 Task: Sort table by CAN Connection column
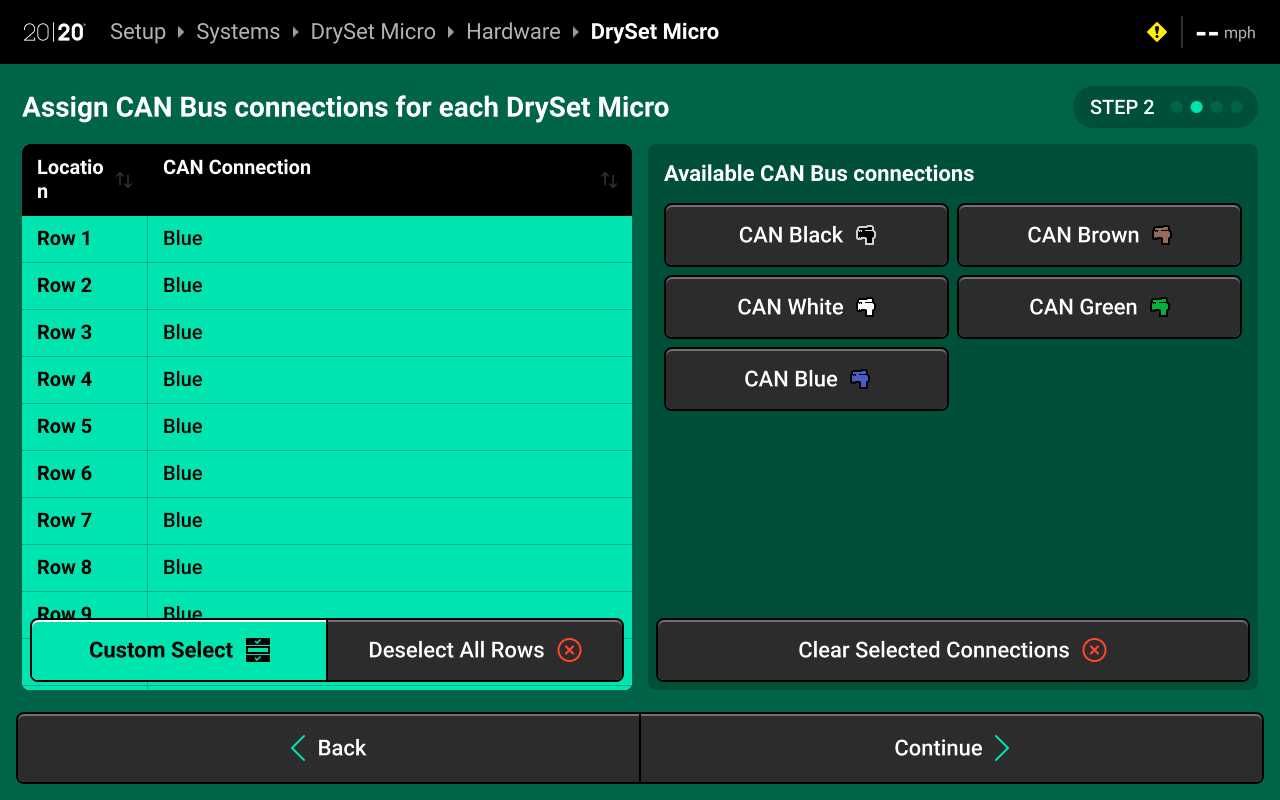coord(608,180)
